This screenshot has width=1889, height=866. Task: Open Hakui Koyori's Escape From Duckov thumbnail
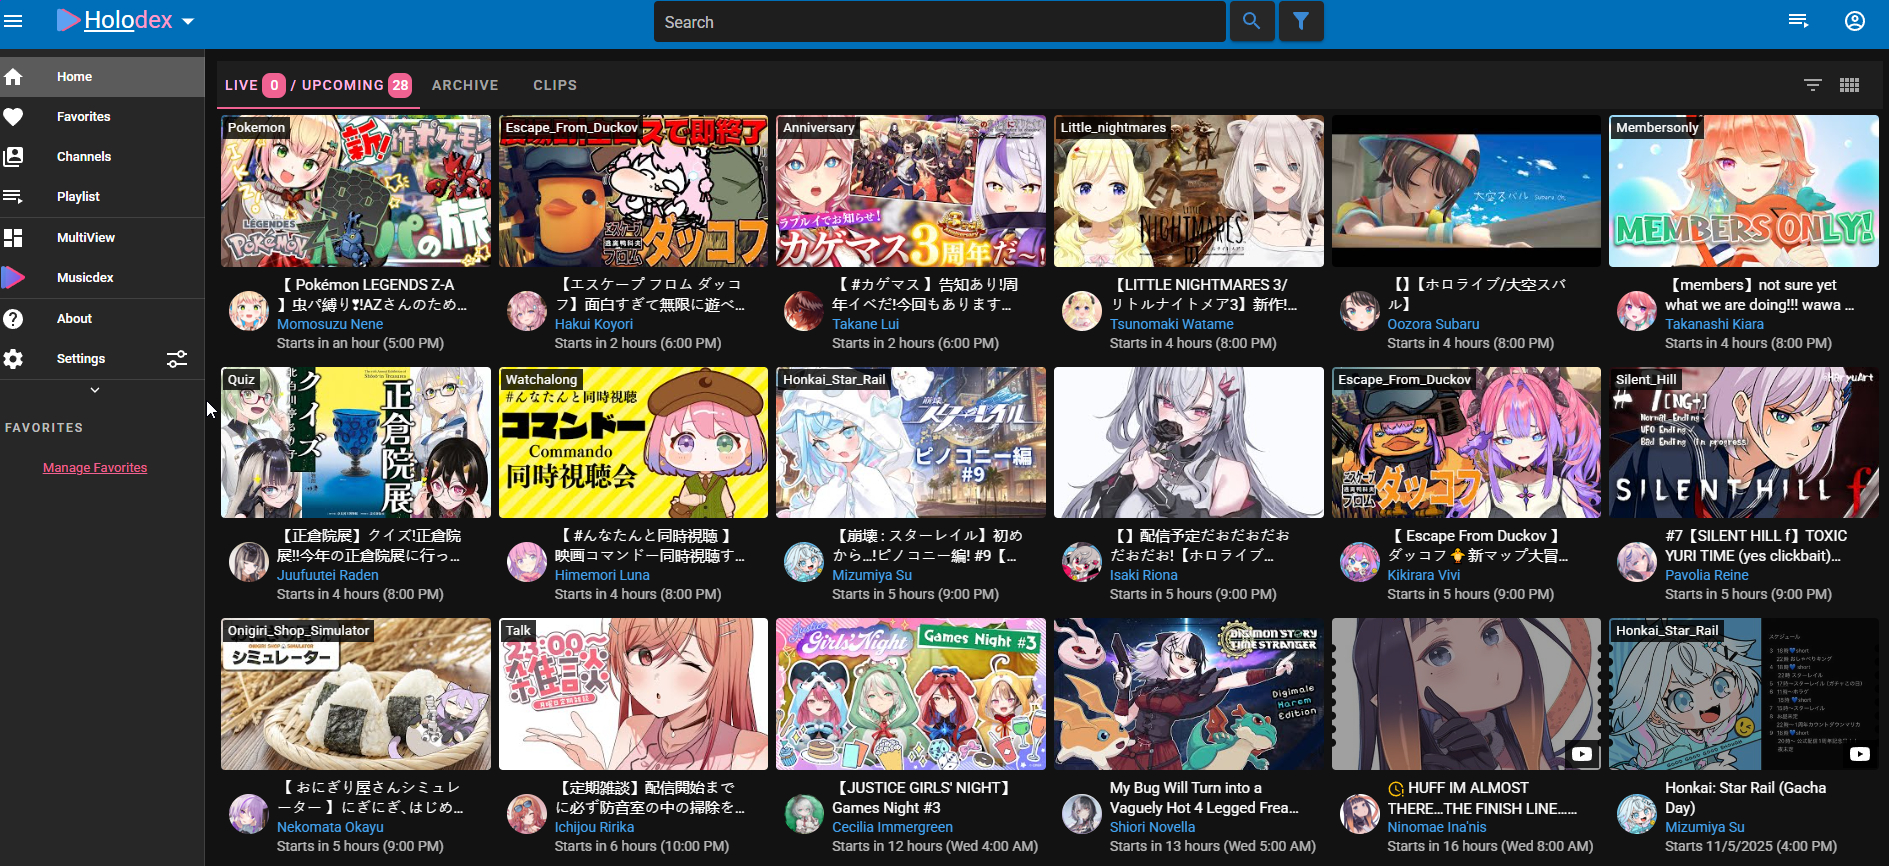(x=633, y=191)
